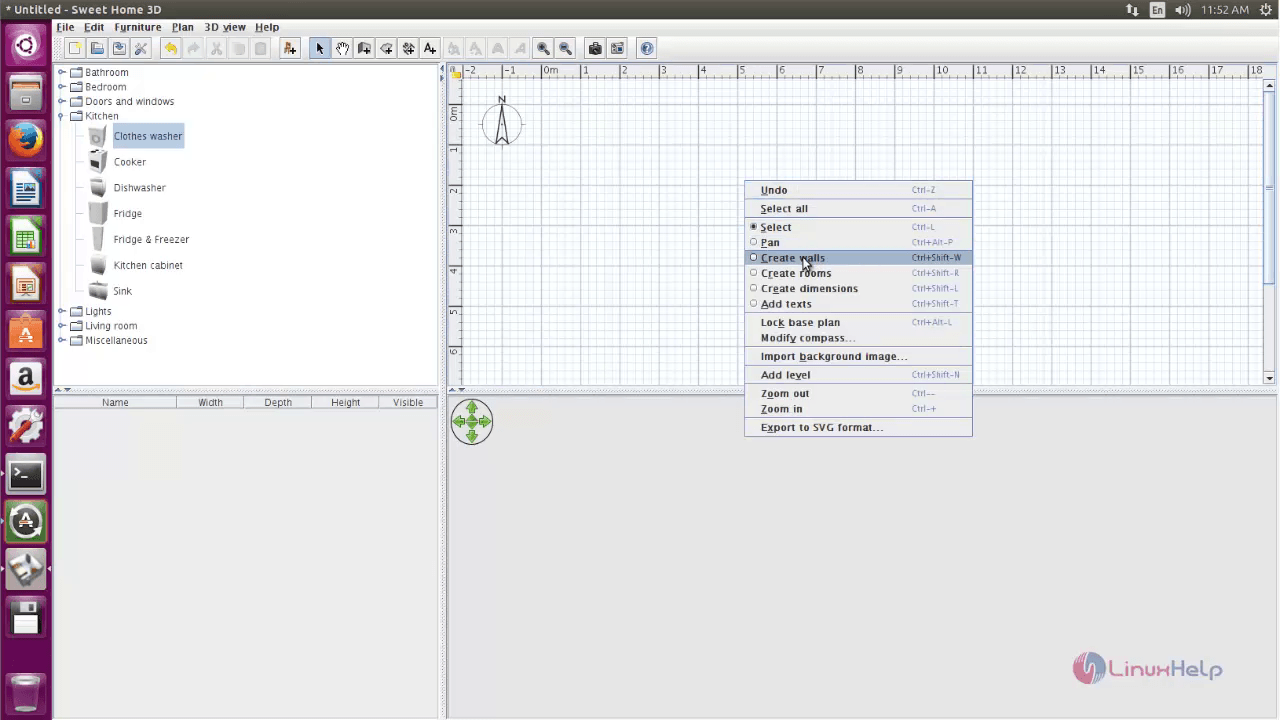Click the Add furniture to home icon
The image size is (1280, 720).
(x=290, y=48)
